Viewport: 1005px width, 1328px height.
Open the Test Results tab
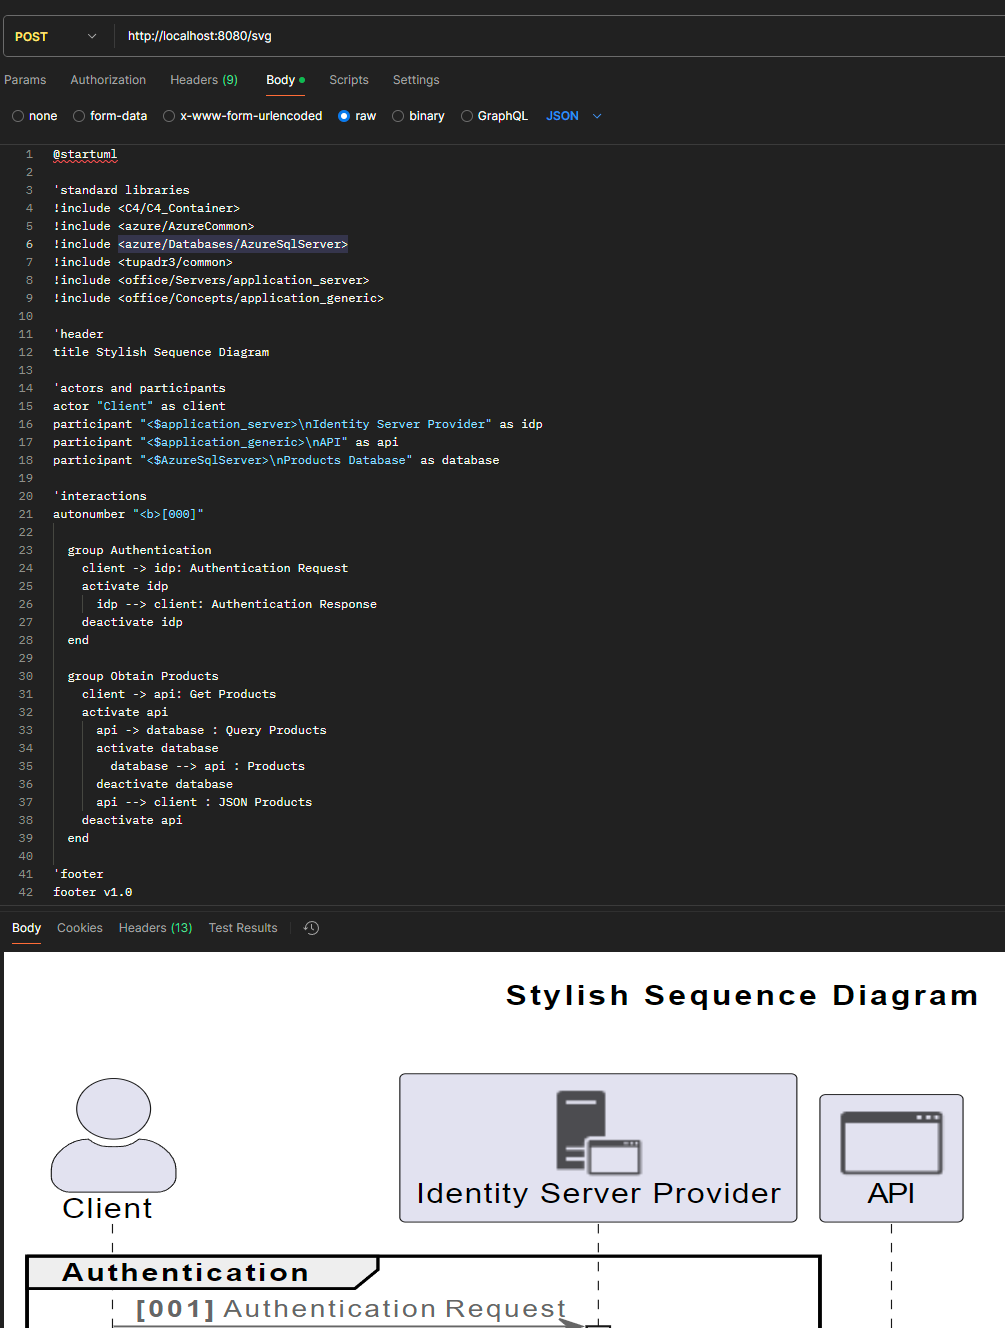tap(243, 928)
